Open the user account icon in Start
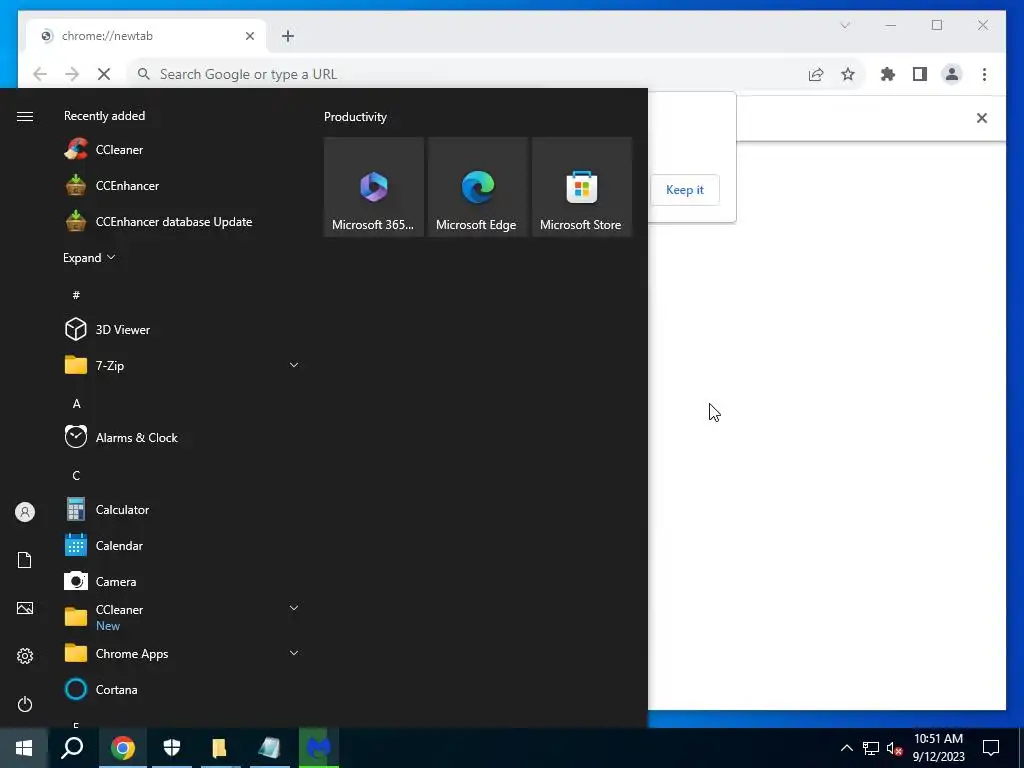Screen dimensions: 1024x768 25,512
